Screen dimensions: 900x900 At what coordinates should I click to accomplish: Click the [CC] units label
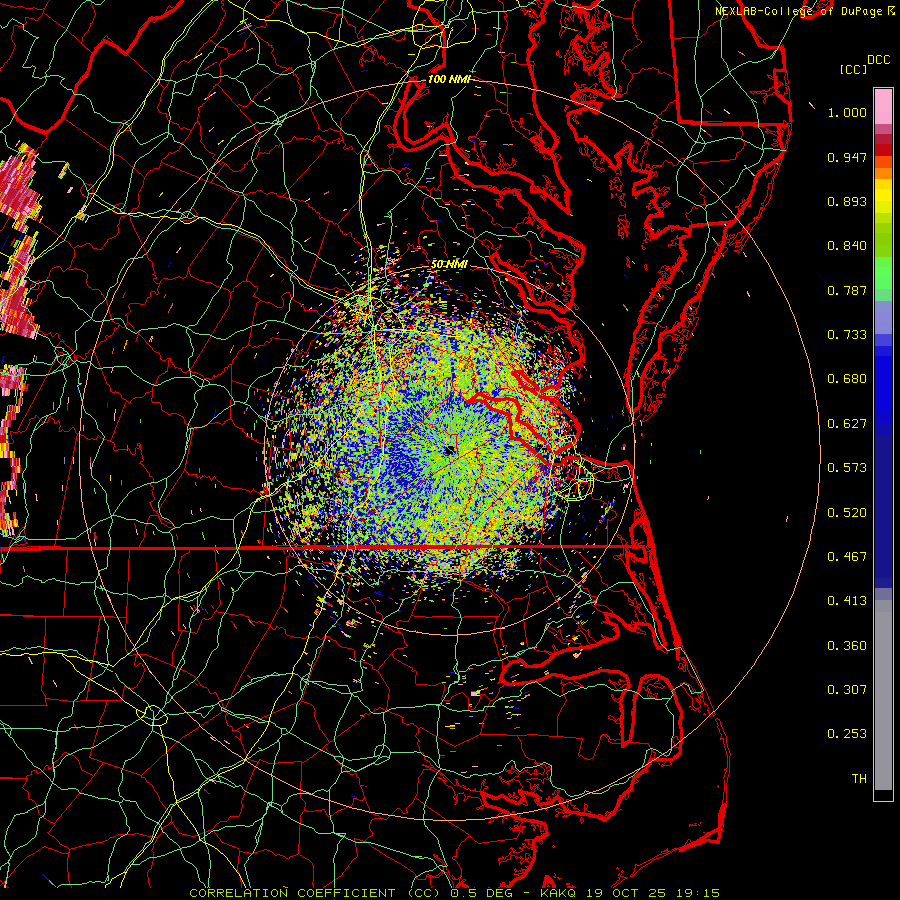coord(854,69)
